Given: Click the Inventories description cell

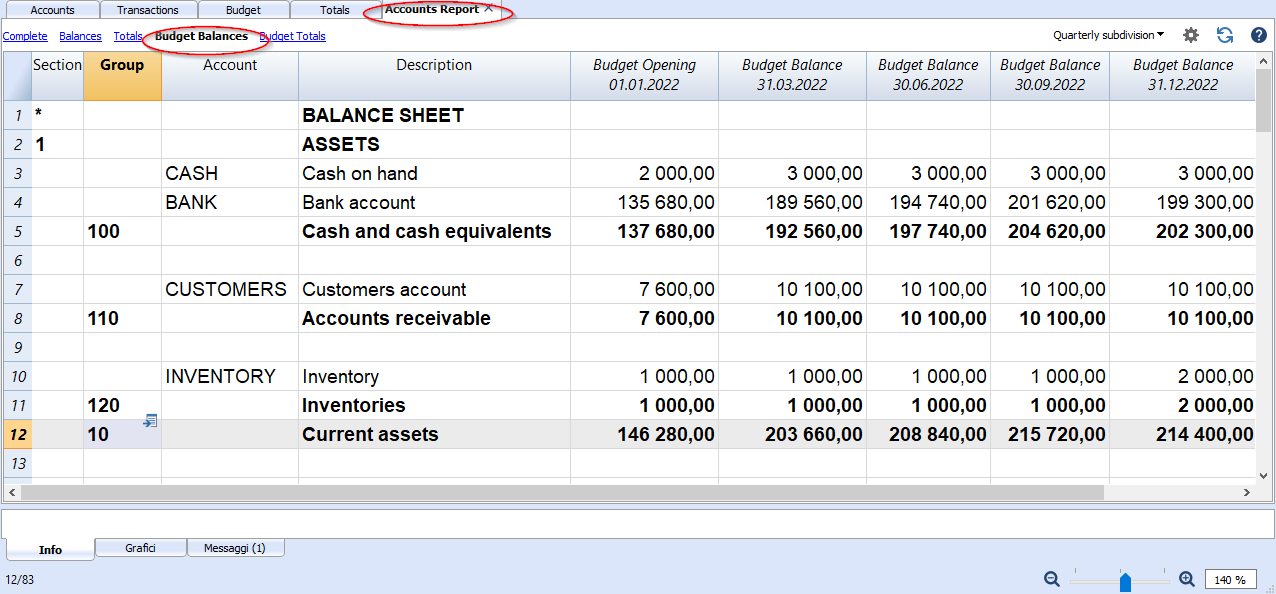Looking at the screenshot, I should pyautogui.click(x=434, y=406).
